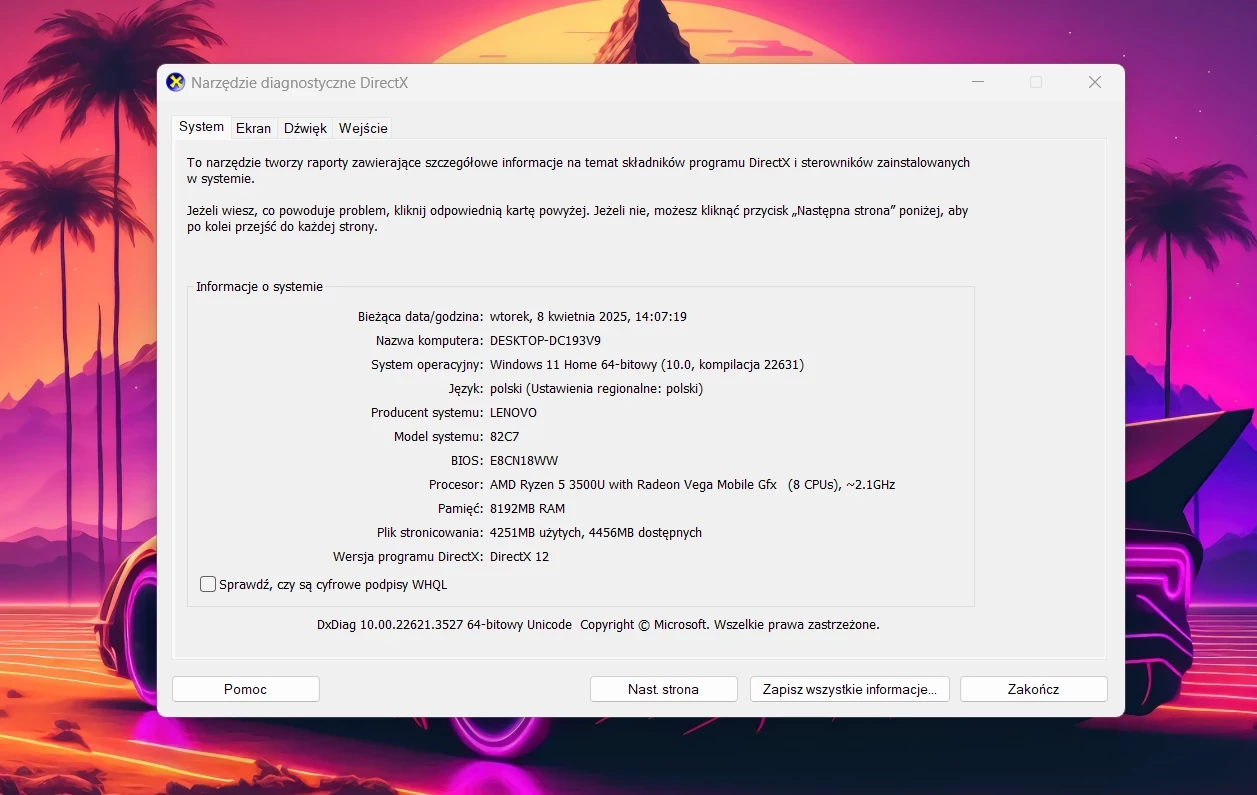Click the Procesor field label
1257x795 pixels.
coord(456,485)
